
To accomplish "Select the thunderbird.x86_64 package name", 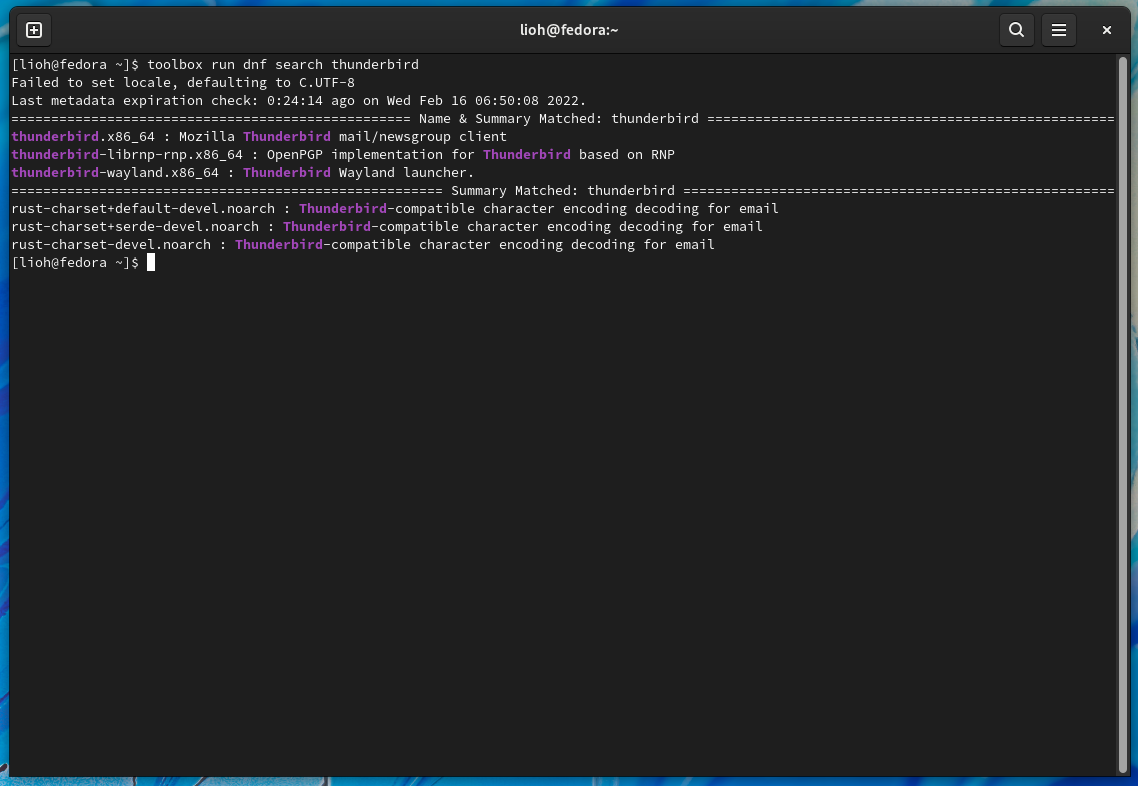I will (83, 136).
